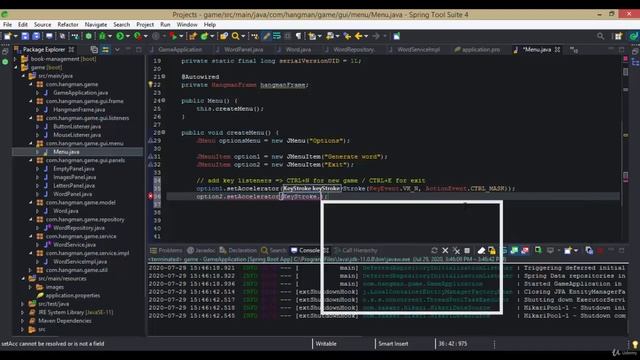Toggle Mark Occurrences pencil icon
The width and height of the screenshot is (640, 360).
[x=266, y=36]
